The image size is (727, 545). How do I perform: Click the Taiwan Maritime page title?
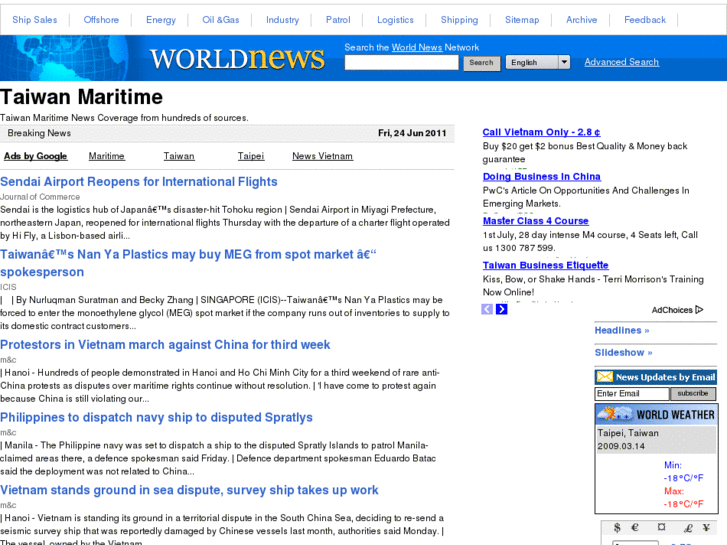pyautogui.click(x=82, y=97)
